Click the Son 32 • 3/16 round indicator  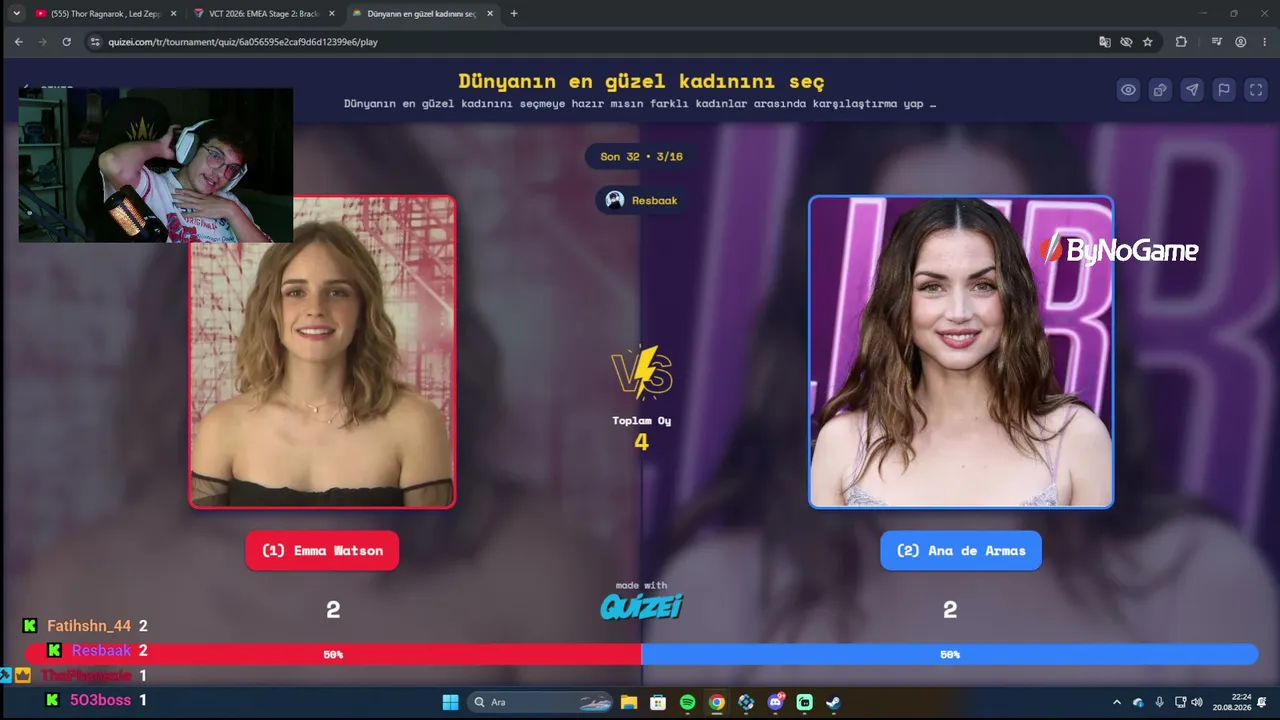coord(641,157)
